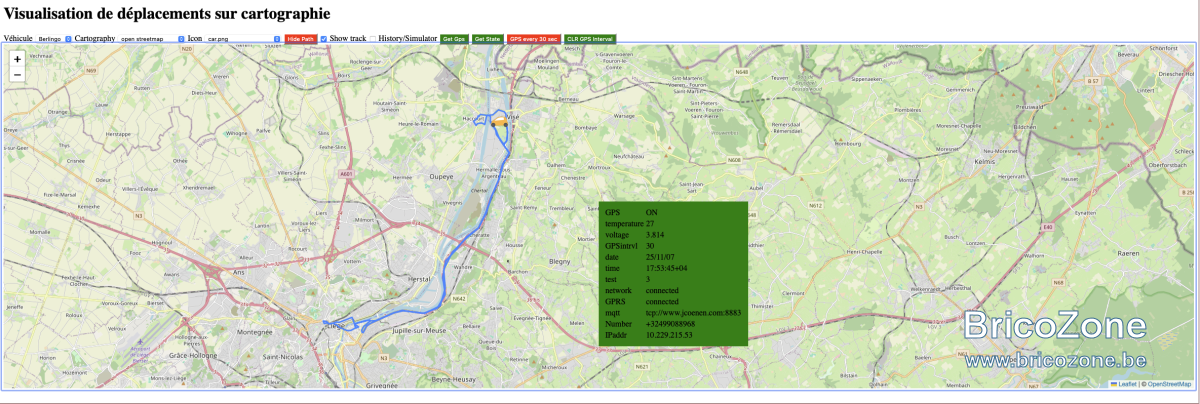Screen dimensions: 1200x404
Task: Enable the History/Simulator checkbox
Action: pos(374,38)
